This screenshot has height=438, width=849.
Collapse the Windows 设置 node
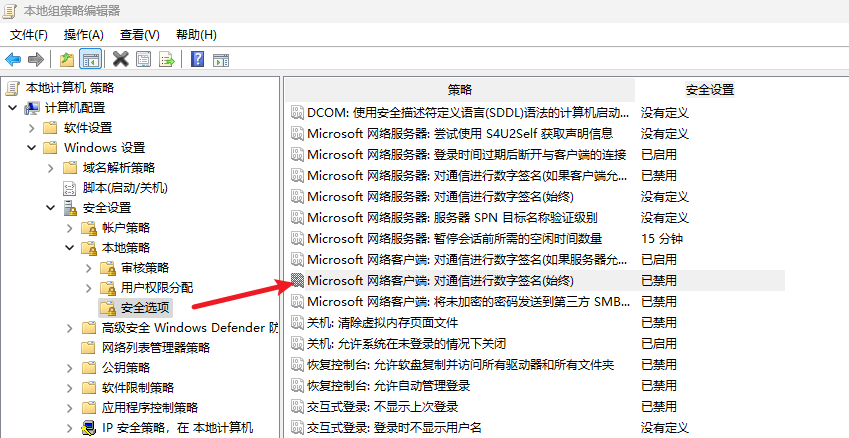tap(31, 147)
